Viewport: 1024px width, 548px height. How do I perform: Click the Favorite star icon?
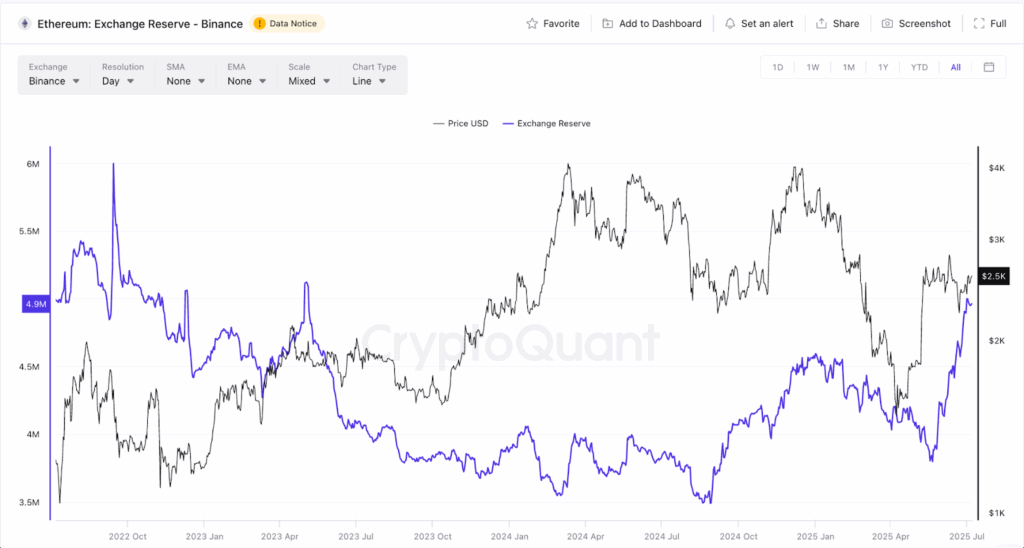click(x=532, y=23)
